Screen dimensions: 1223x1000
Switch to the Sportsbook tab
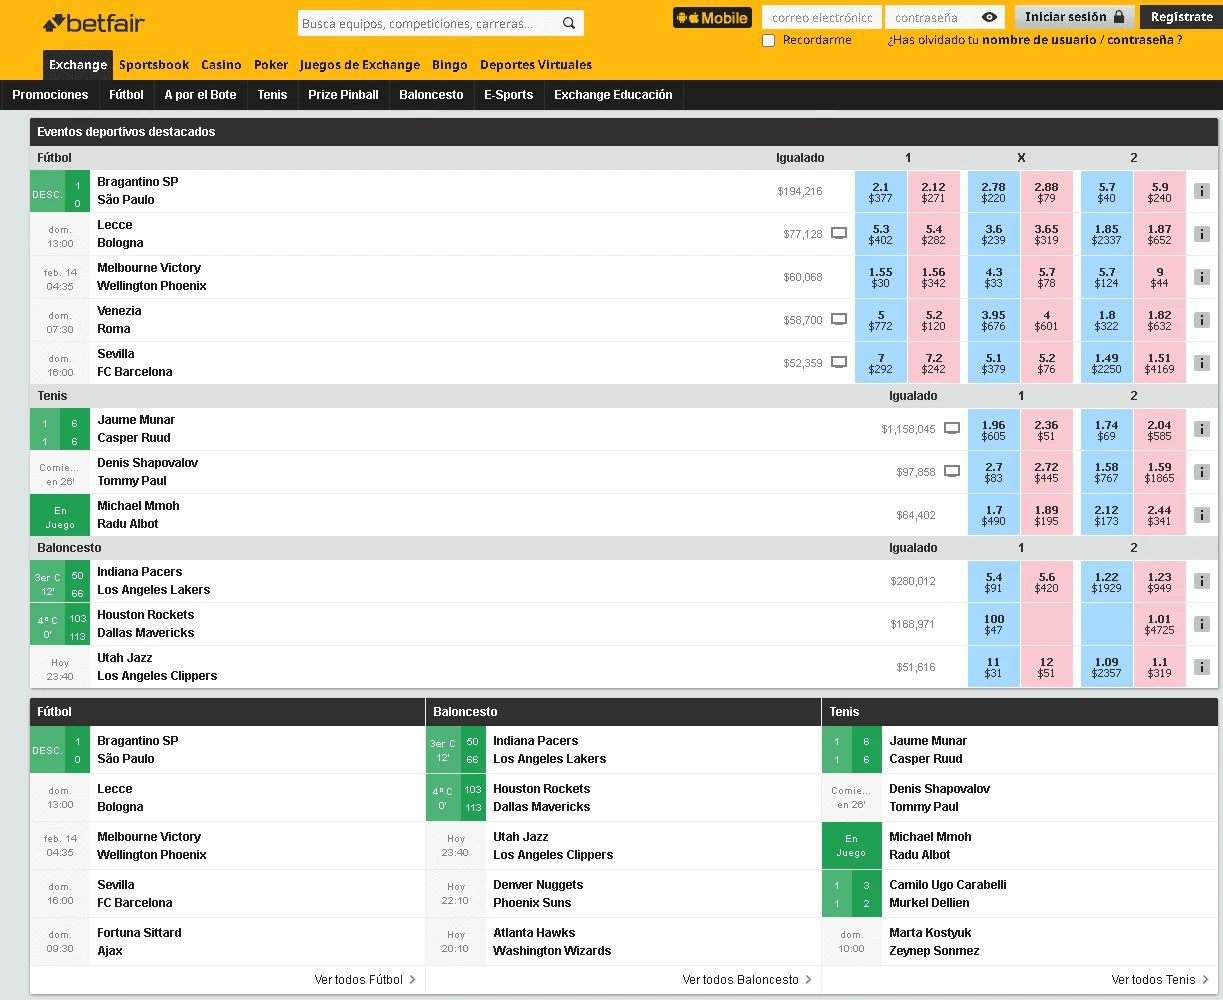pos(154,65)
